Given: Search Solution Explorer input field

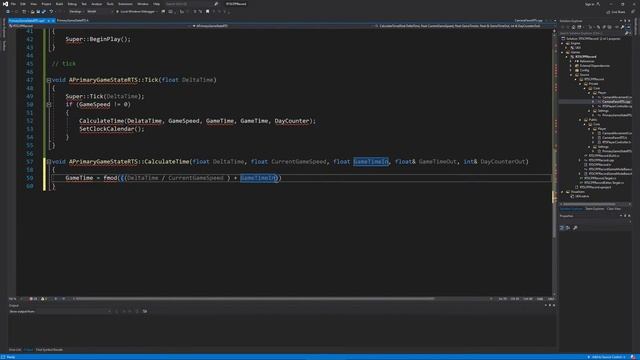Looking at the screenshot, I should coord(592,33).
